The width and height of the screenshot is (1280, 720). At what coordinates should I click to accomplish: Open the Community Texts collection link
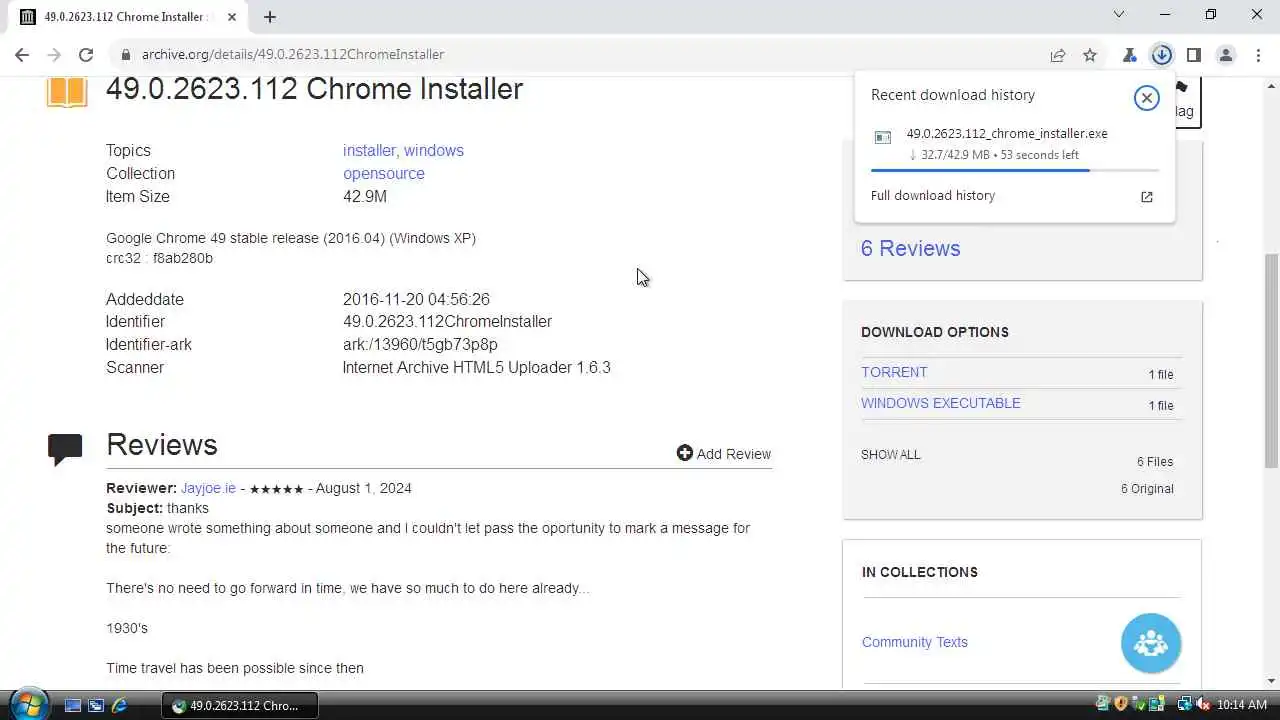[915, 642]
